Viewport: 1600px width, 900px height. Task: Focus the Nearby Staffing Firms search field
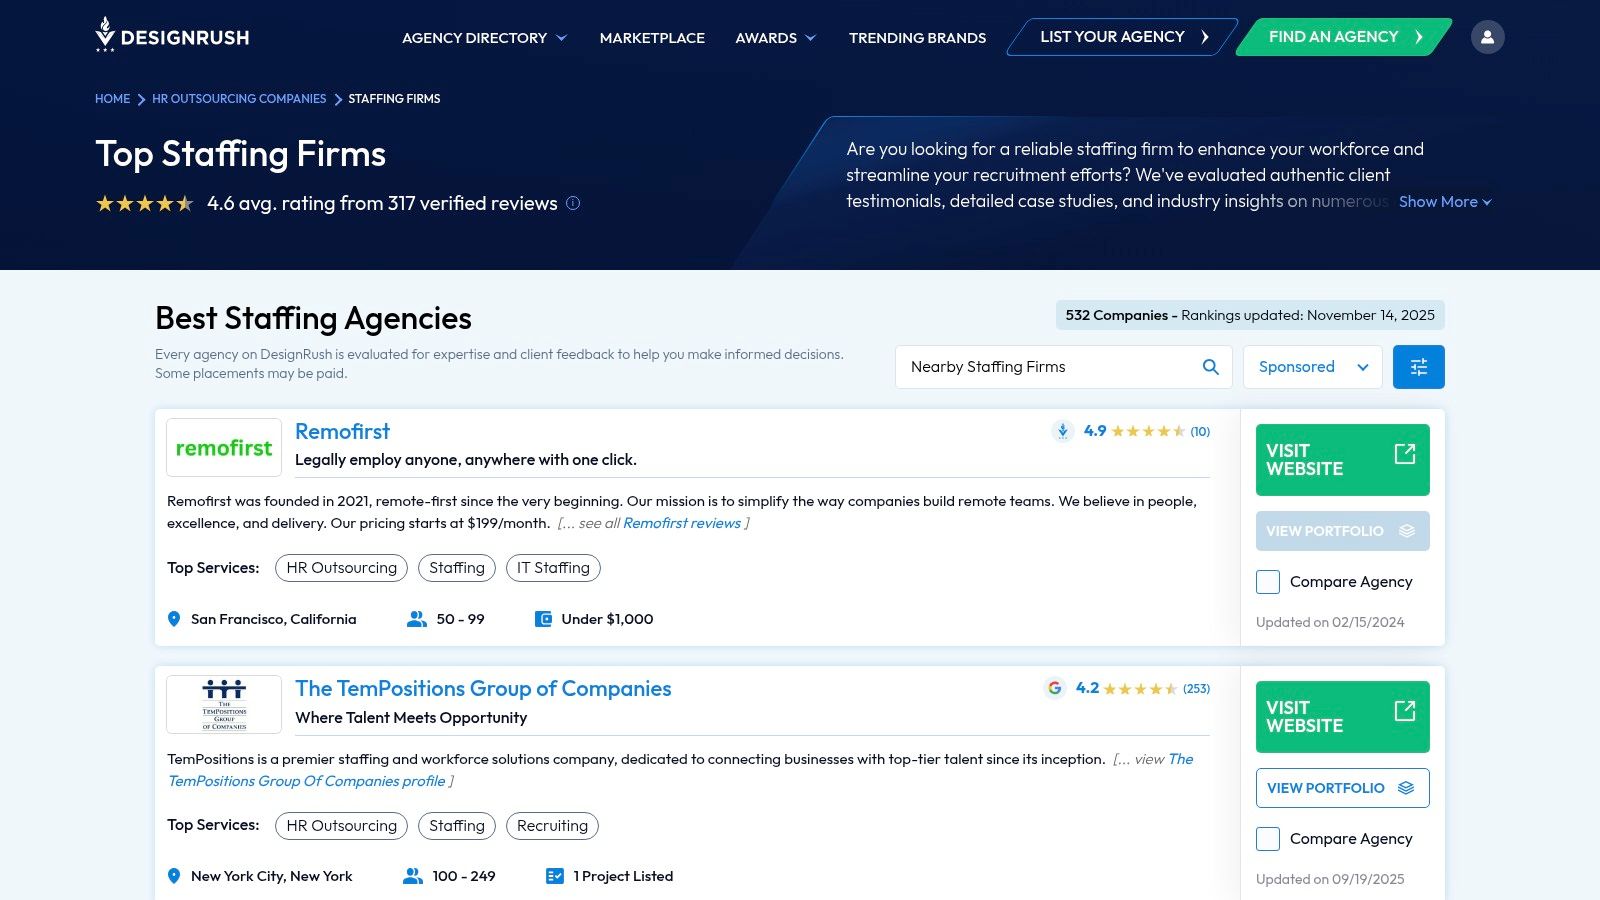click(x=1063, y=367)
